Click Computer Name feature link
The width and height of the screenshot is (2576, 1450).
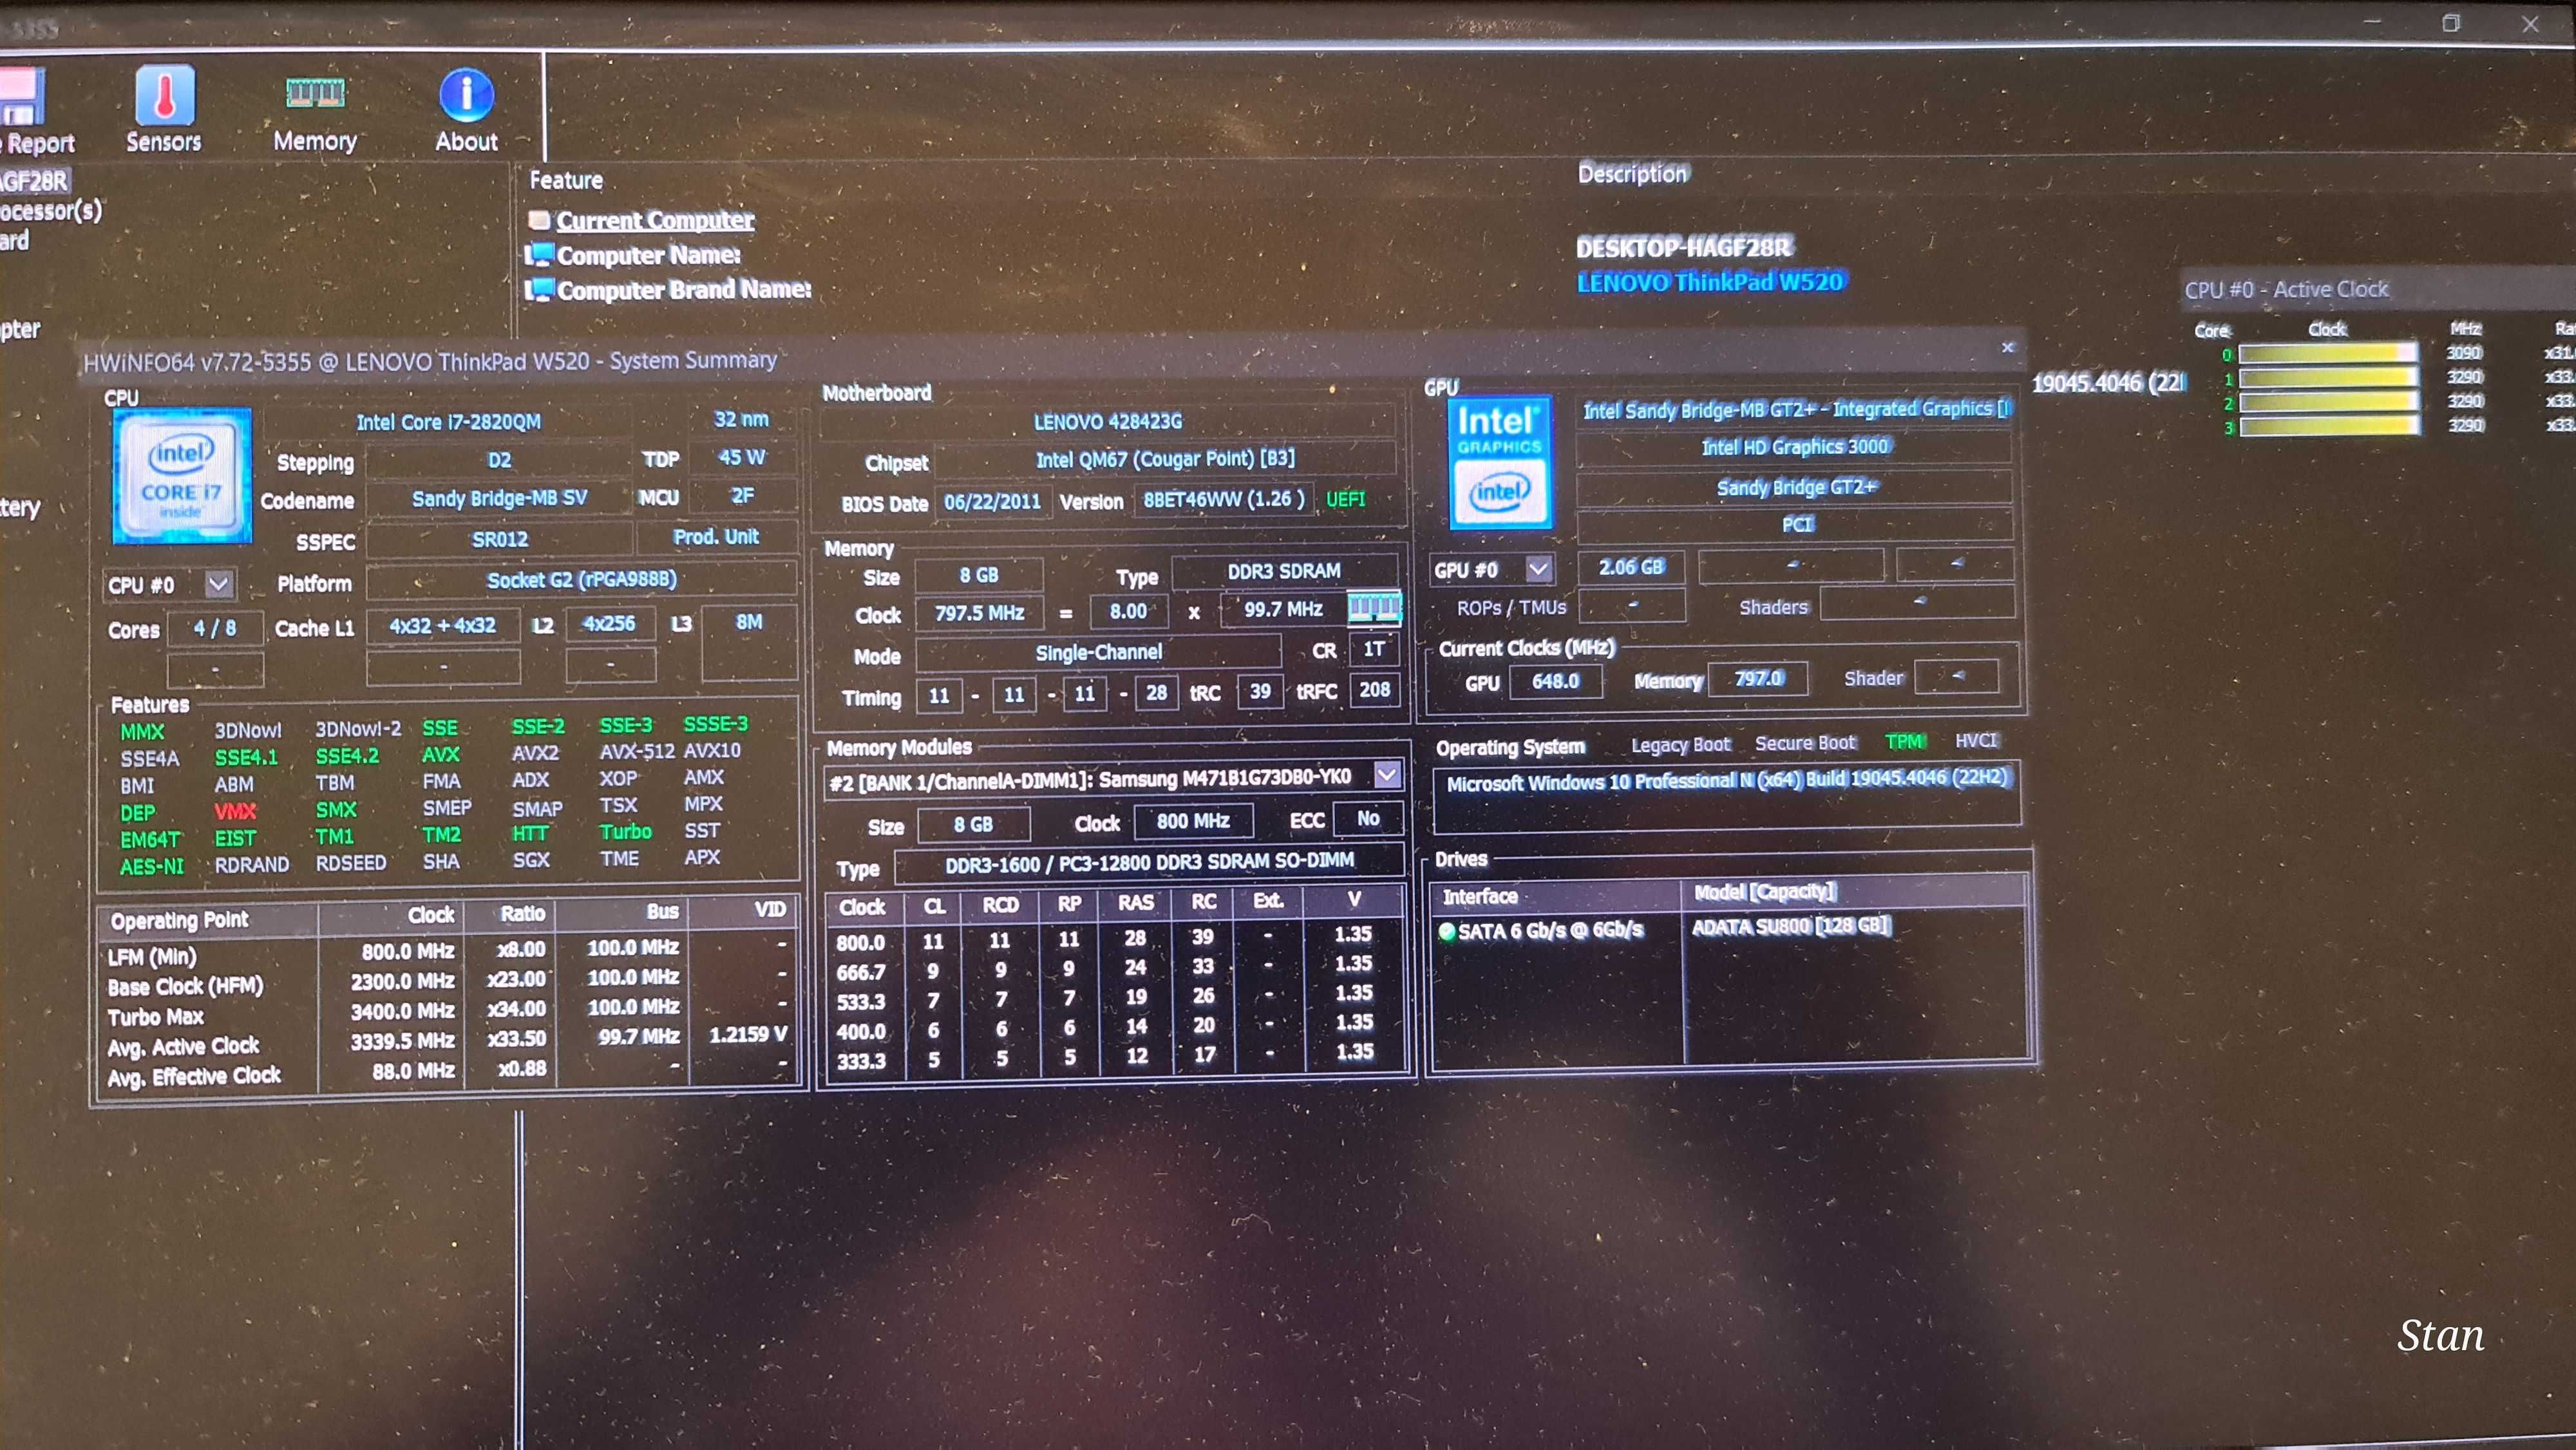tap(649, 254)
